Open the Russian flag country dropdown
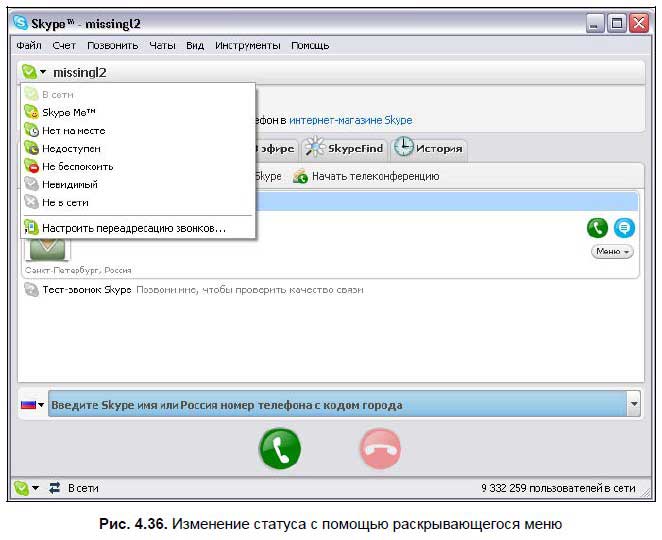662x540 pixels. coord(33,405)
